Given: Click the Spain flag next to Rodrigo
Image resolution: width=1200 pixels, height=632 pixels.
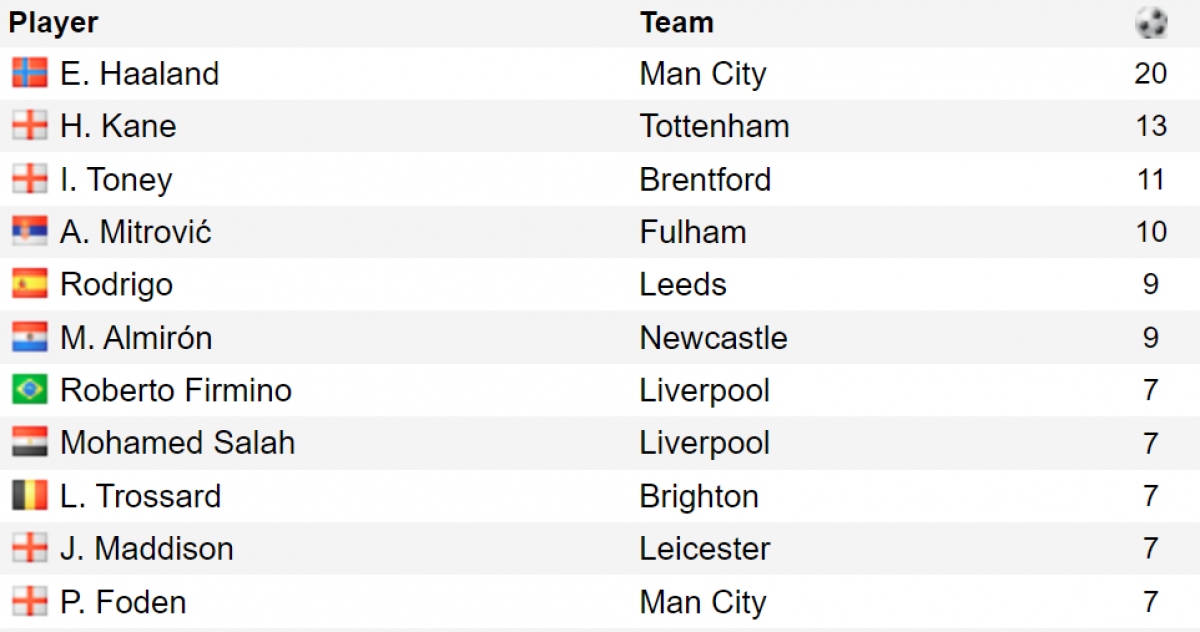Looking at the screenshot, I should click(30, 285).
